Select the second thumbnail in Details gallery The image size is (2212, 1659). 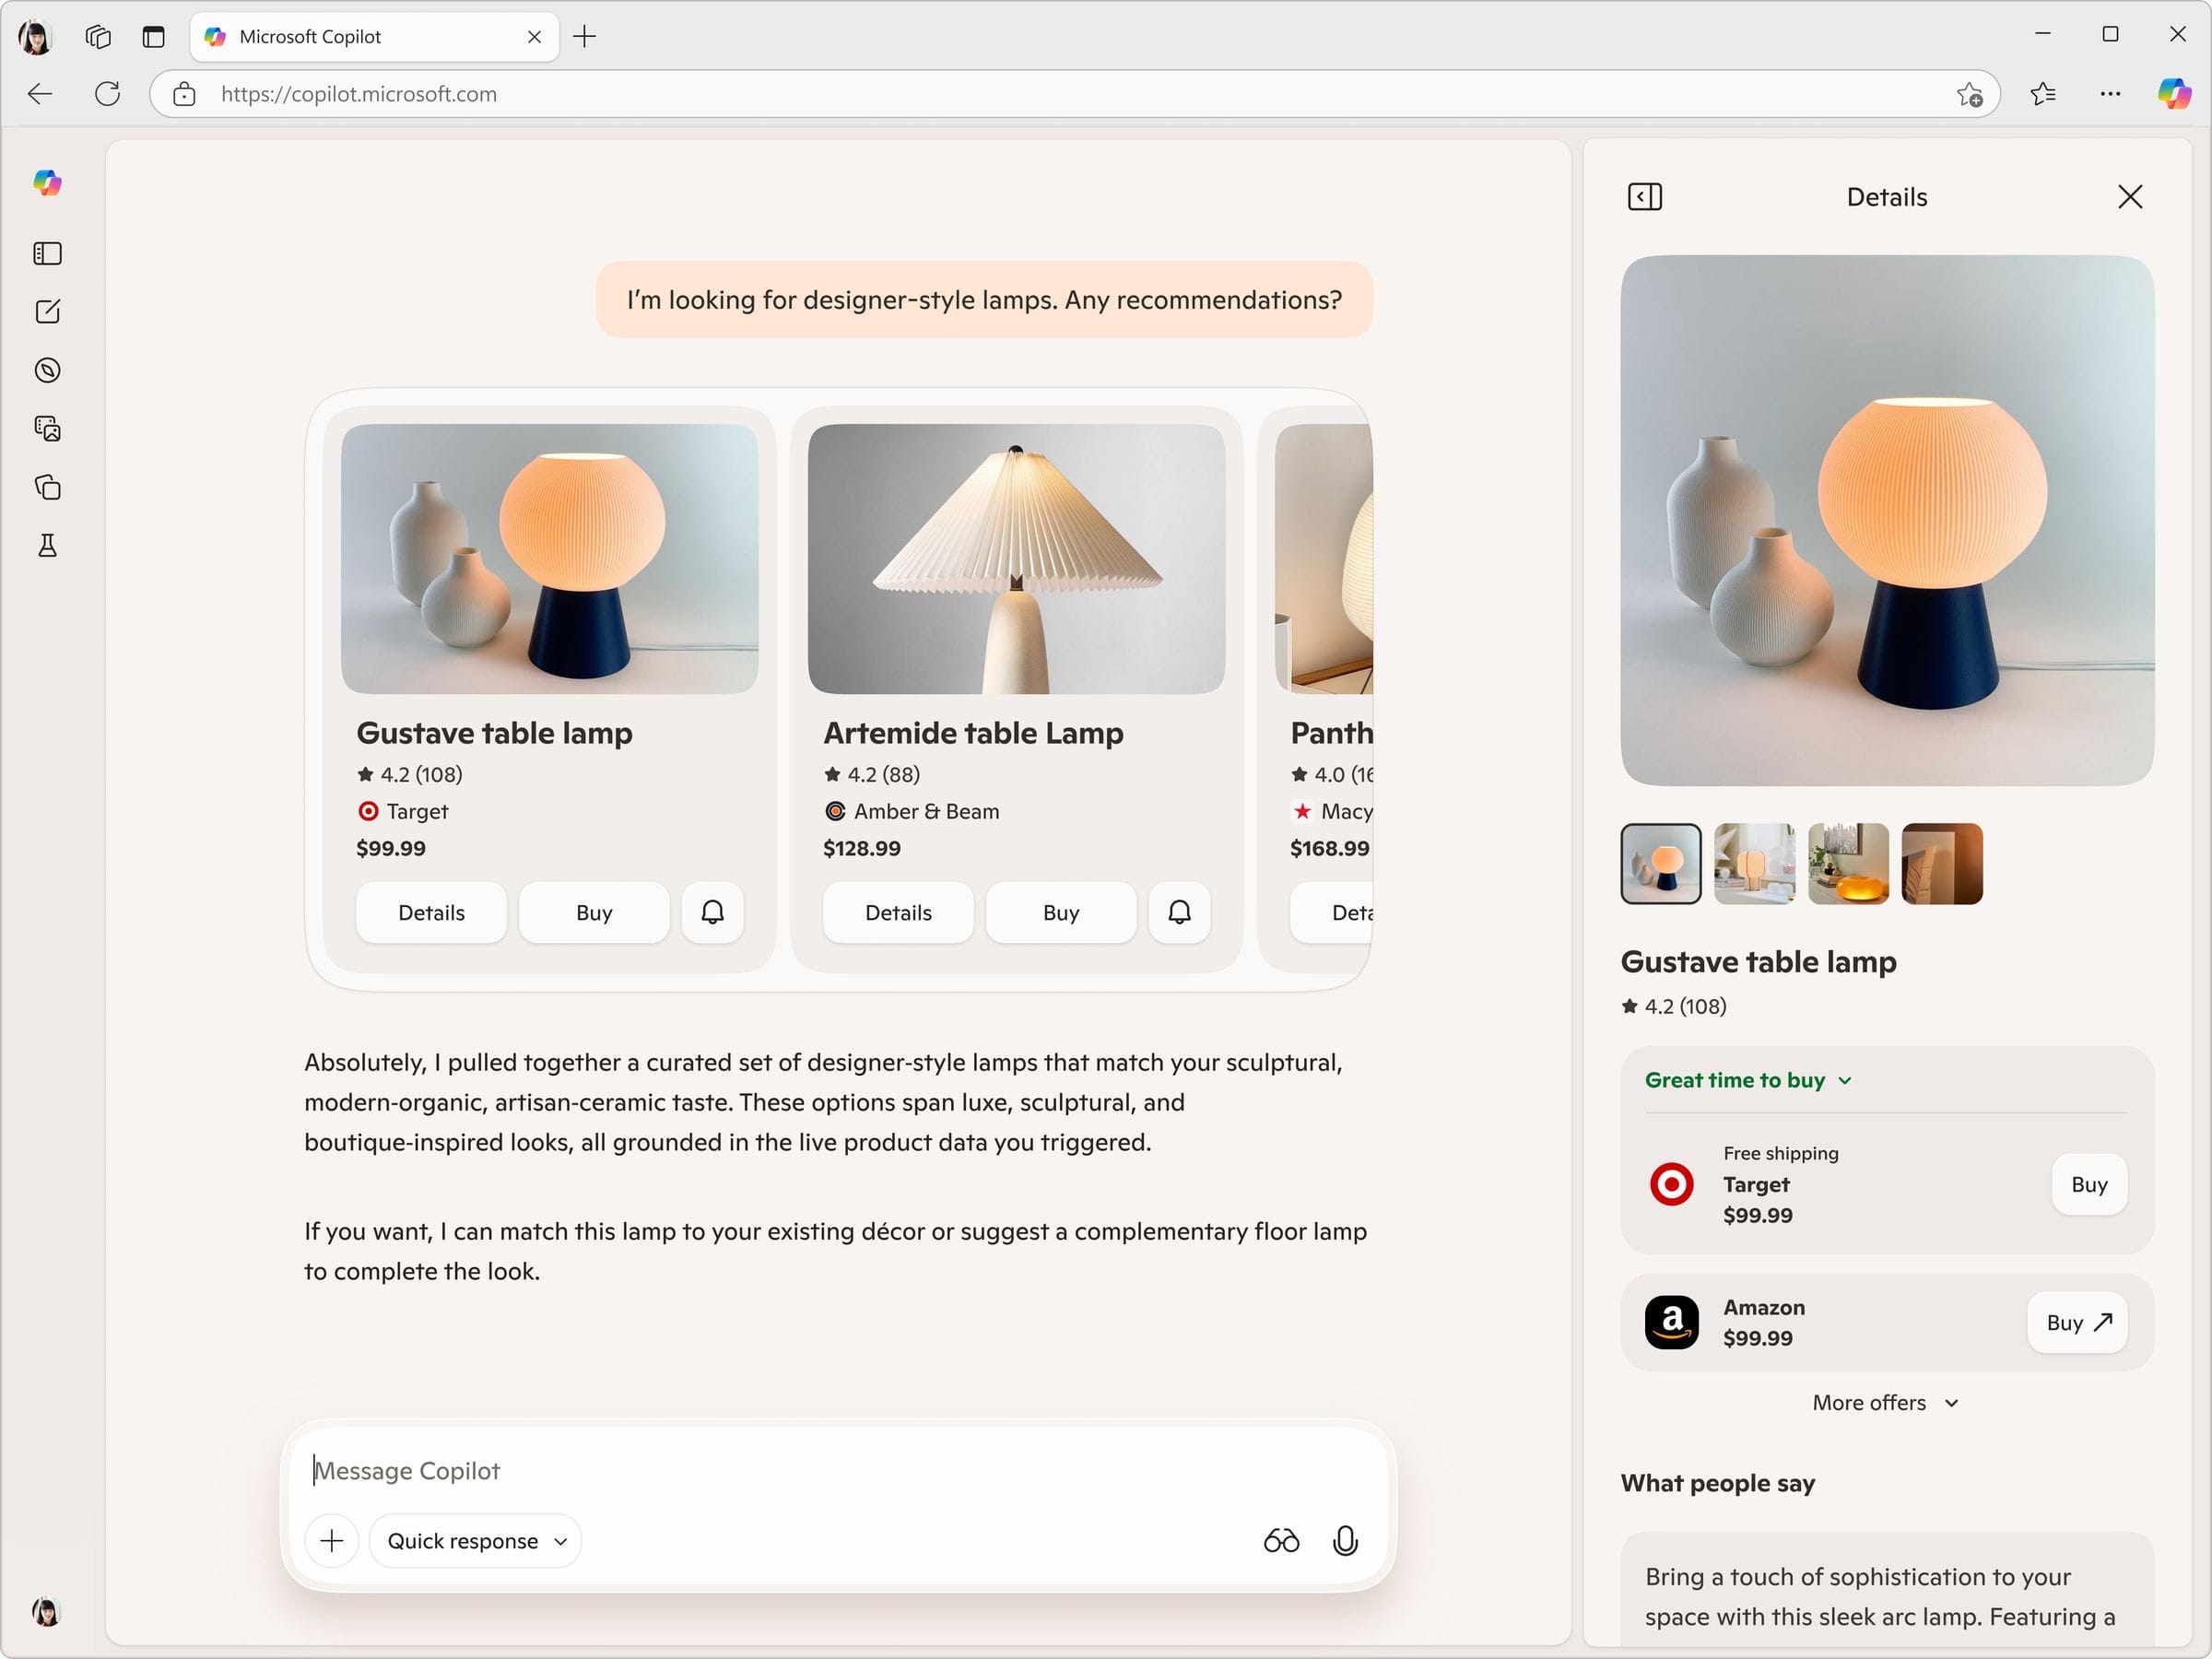point(1754,864)
